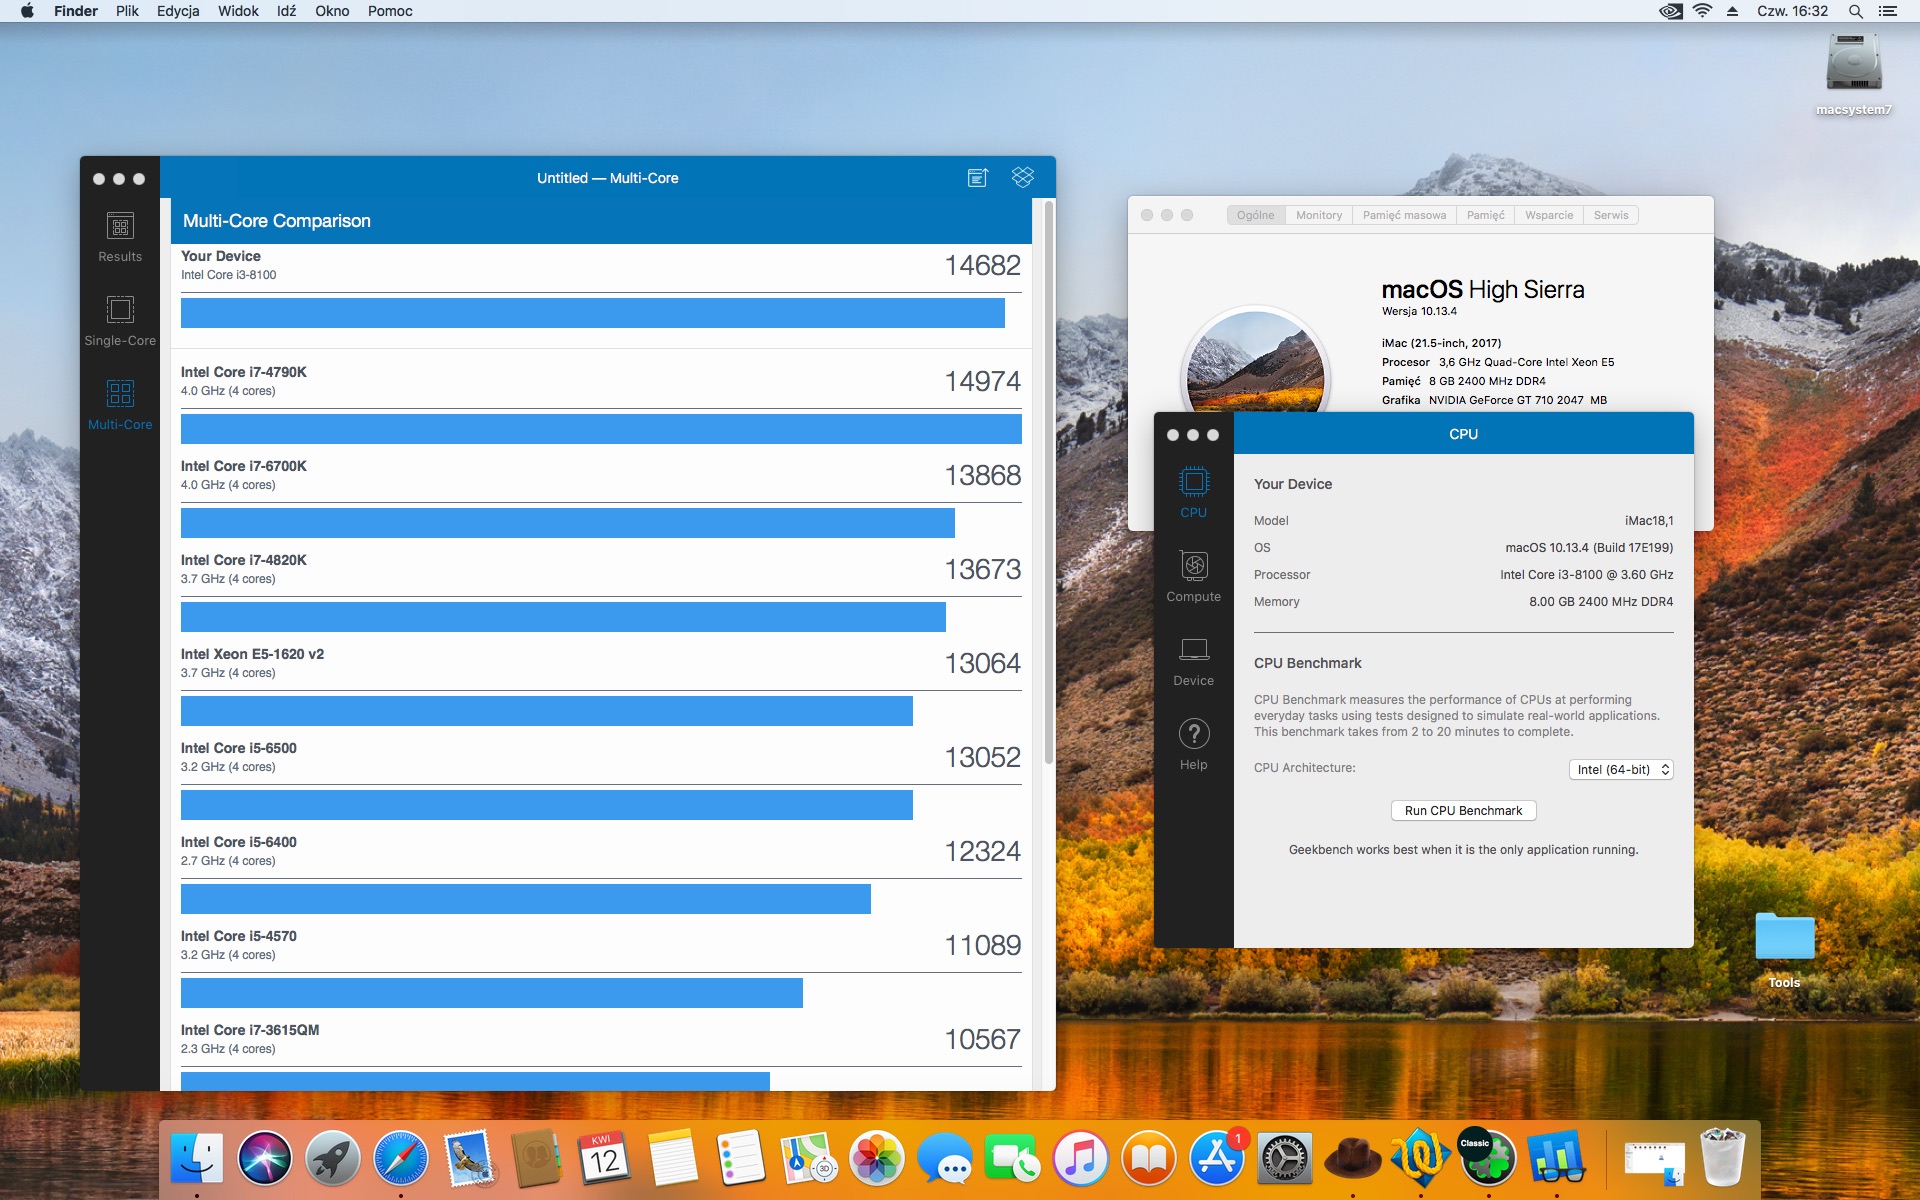Screen dimensions: 1920x1200
Task: Select the CPU icon in Geekbench sidebar
Action: tap(1193, 492)
